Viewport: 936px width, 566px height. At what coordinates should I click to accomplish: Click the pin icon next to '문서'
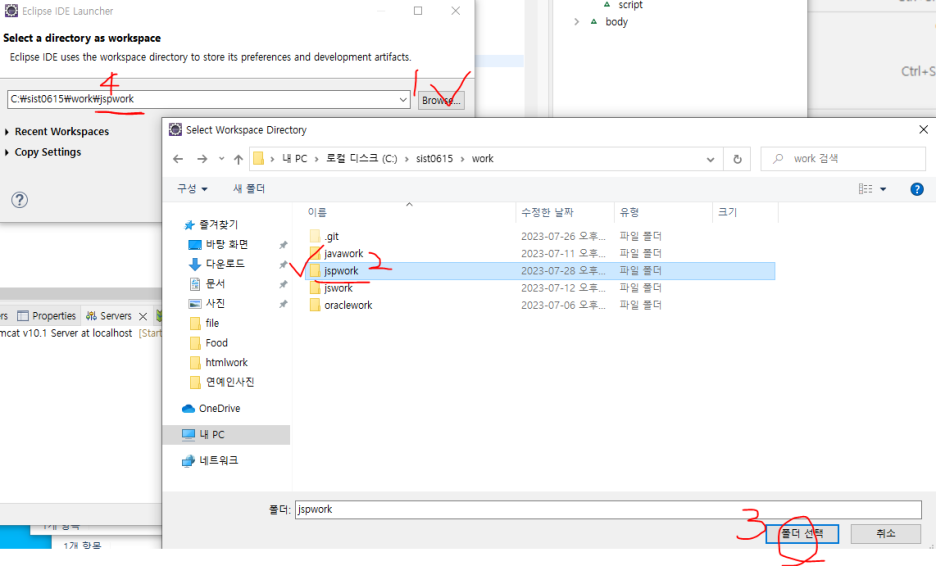[x=283, y=284]
